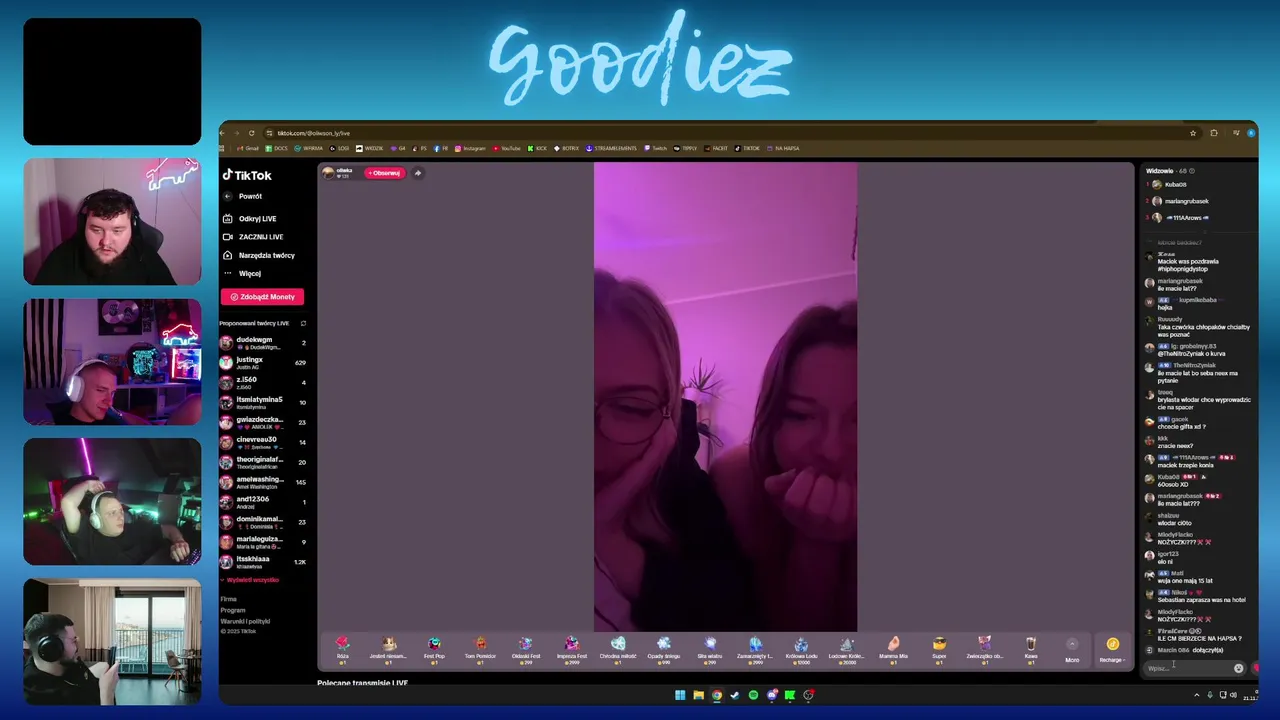This screenshot has width=1280, height=720.
Task: Expand more gifts with More arrow
Action: point(1072,649)
